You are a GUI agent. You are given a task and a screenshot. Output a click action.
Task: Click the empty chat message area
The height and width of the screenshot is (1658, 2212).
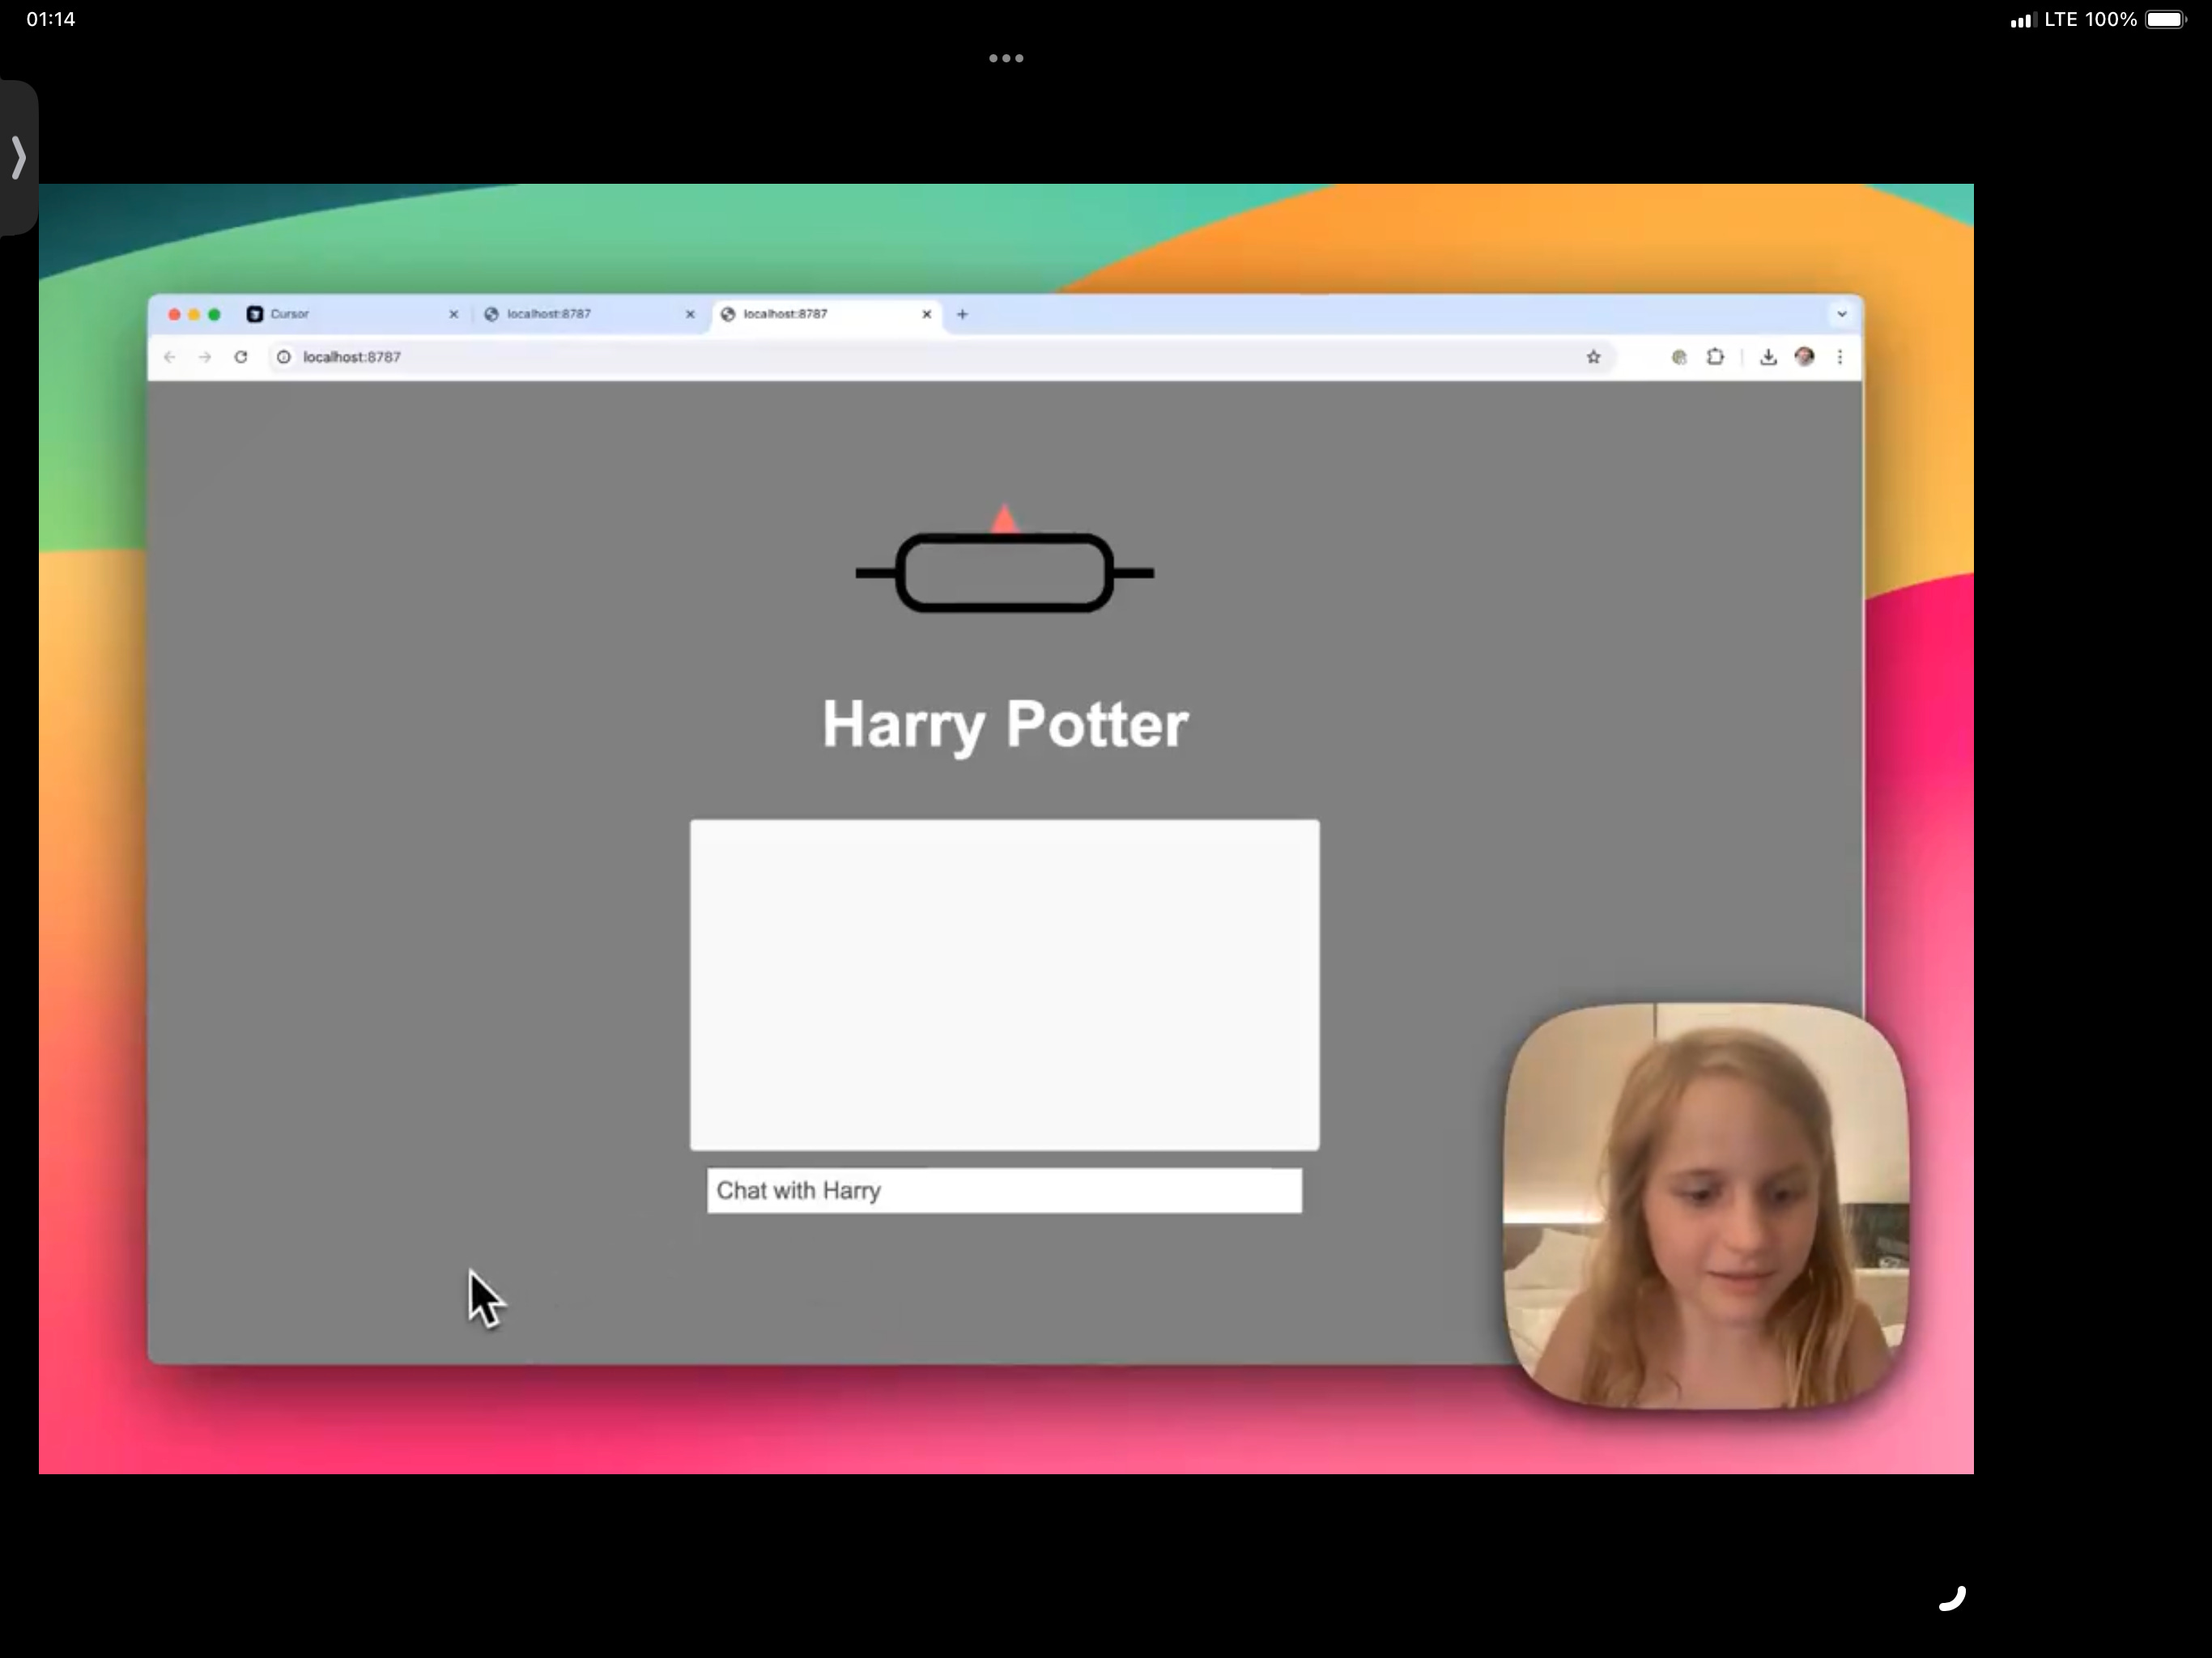(x=1004, y=985)
